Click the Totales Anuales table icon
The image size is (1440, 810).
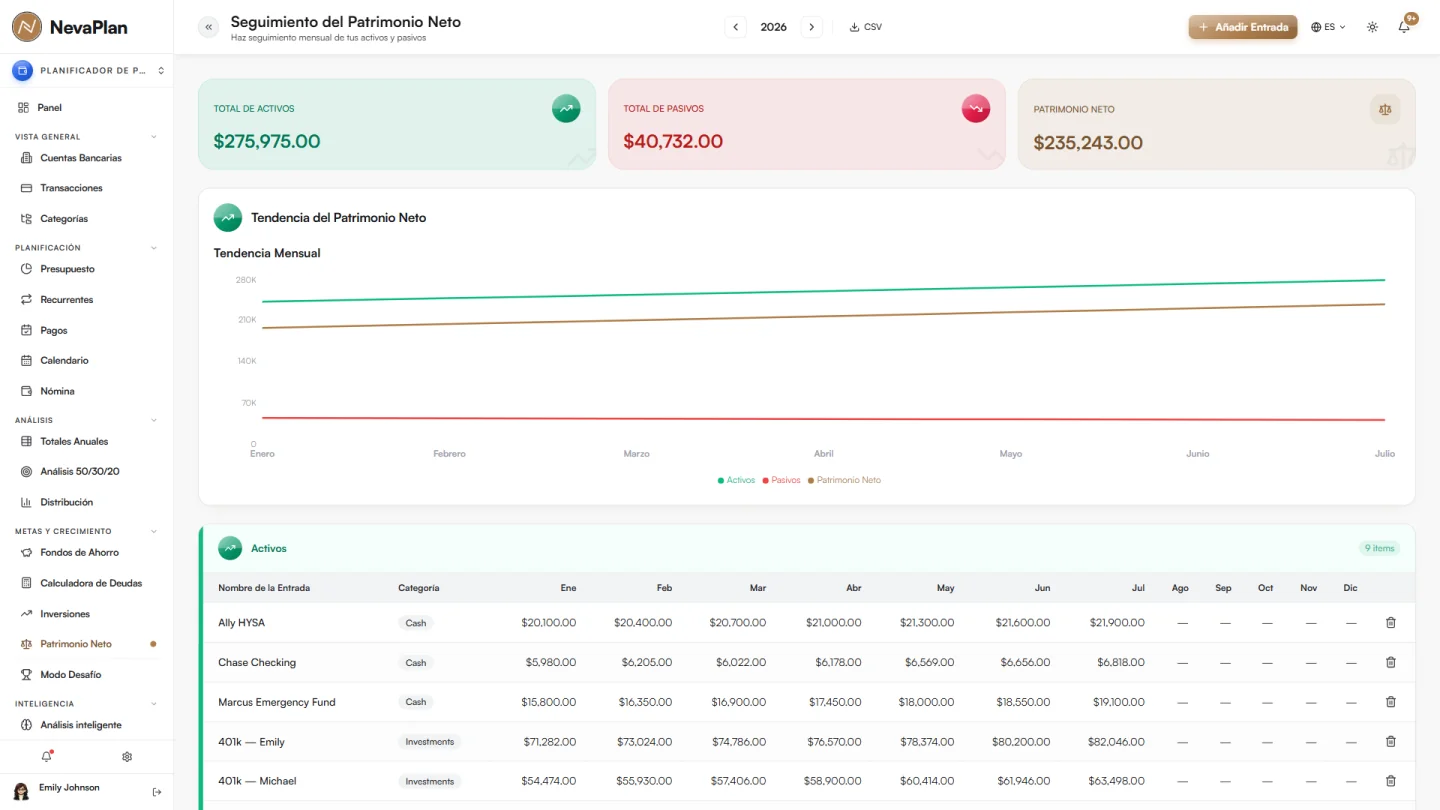27,441
